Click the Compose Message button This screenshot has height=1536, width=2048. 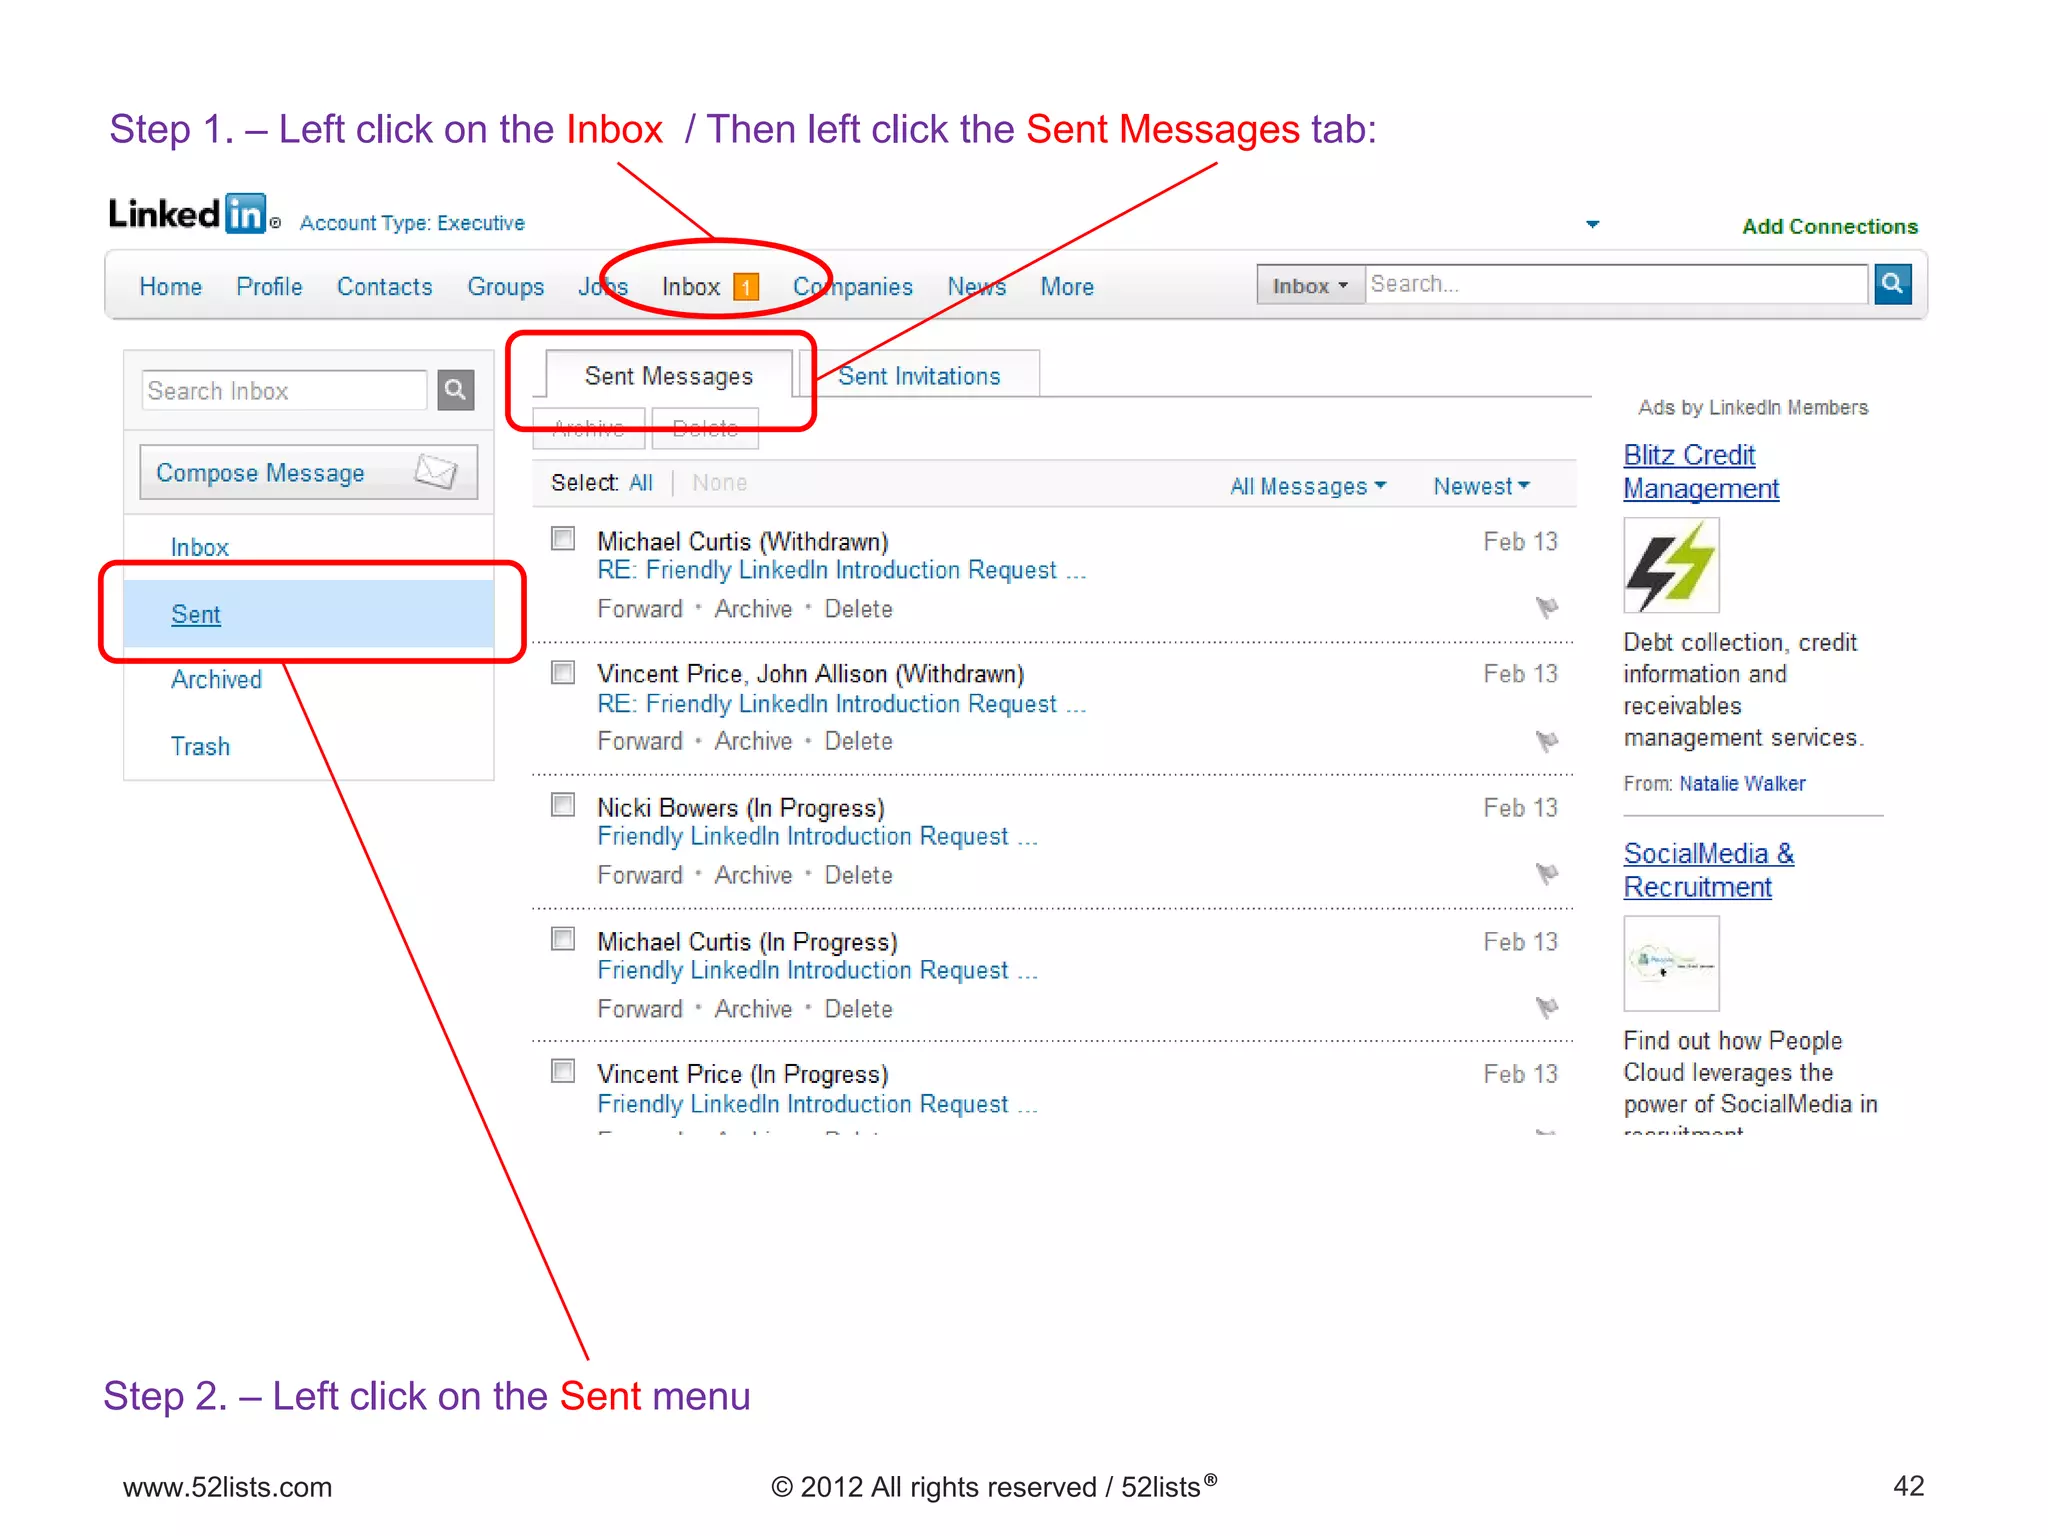(308, 472)
